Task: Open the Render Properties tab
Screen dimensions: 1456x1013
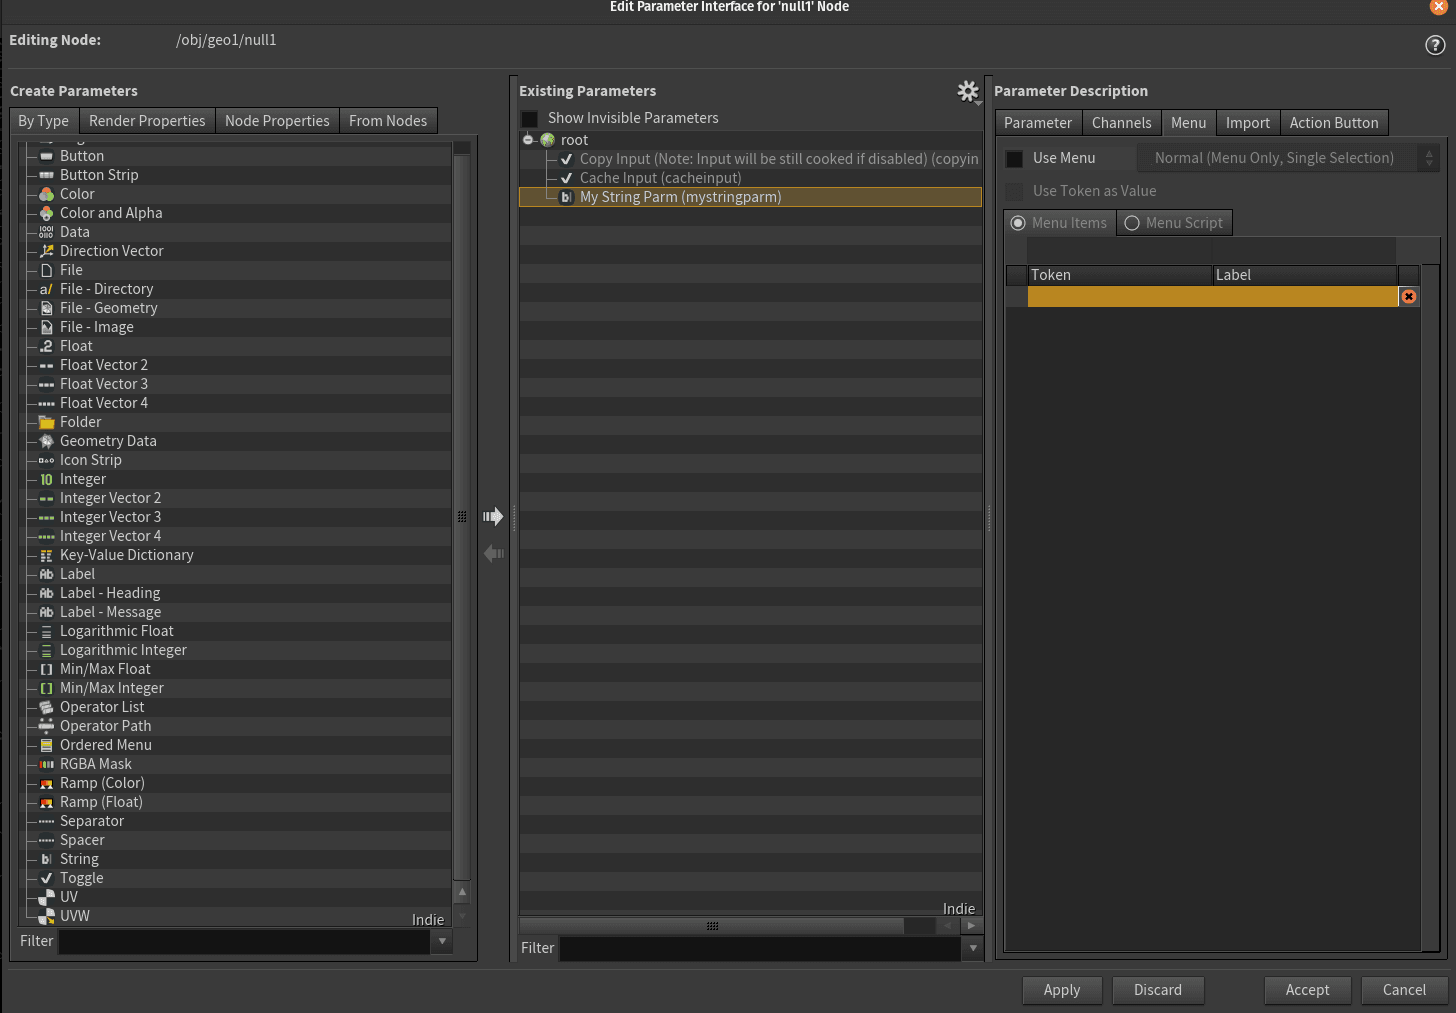Action: pos(147,121)
